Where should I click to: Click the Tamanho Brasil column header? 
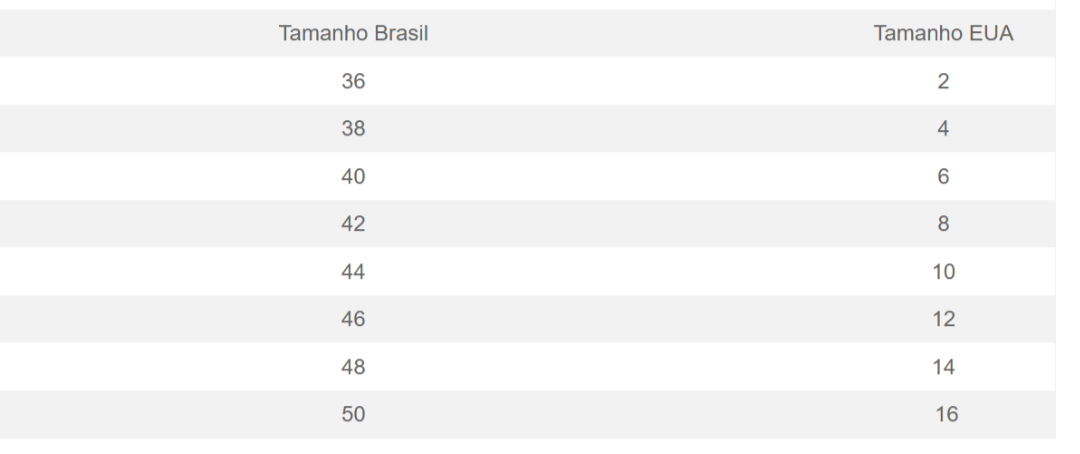point(353,33)
